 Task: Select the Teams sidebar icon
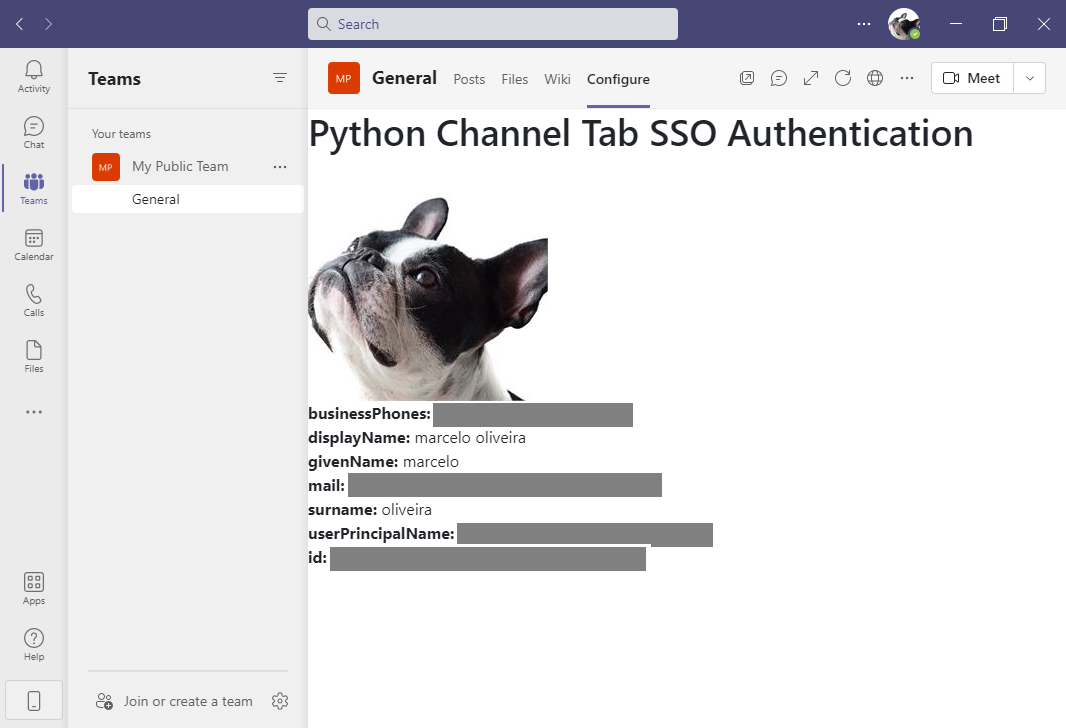[x=34, y=188]
